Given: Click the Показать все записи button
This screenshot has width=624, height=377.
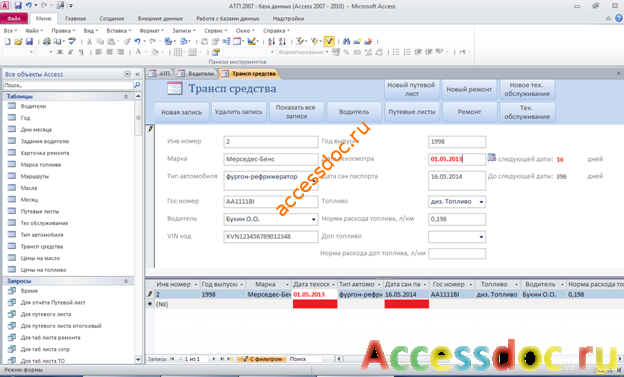Looking at the screenshot, I should coord(296,112).
